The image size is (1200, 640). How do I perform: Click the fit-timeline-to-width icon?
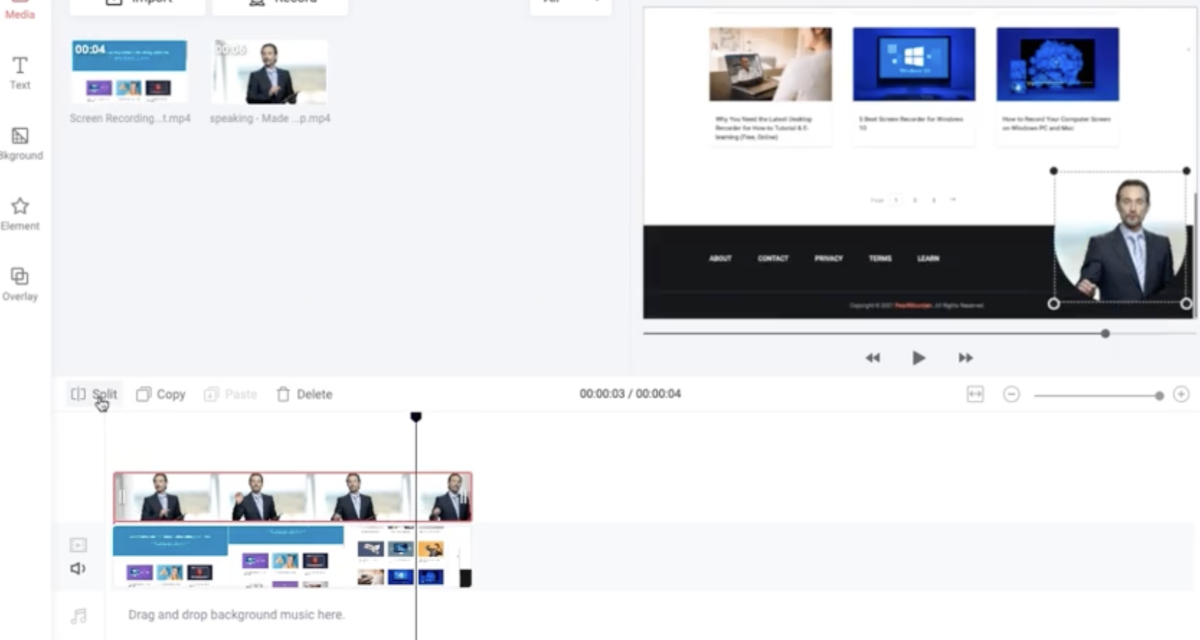click(x=975, y=394)
